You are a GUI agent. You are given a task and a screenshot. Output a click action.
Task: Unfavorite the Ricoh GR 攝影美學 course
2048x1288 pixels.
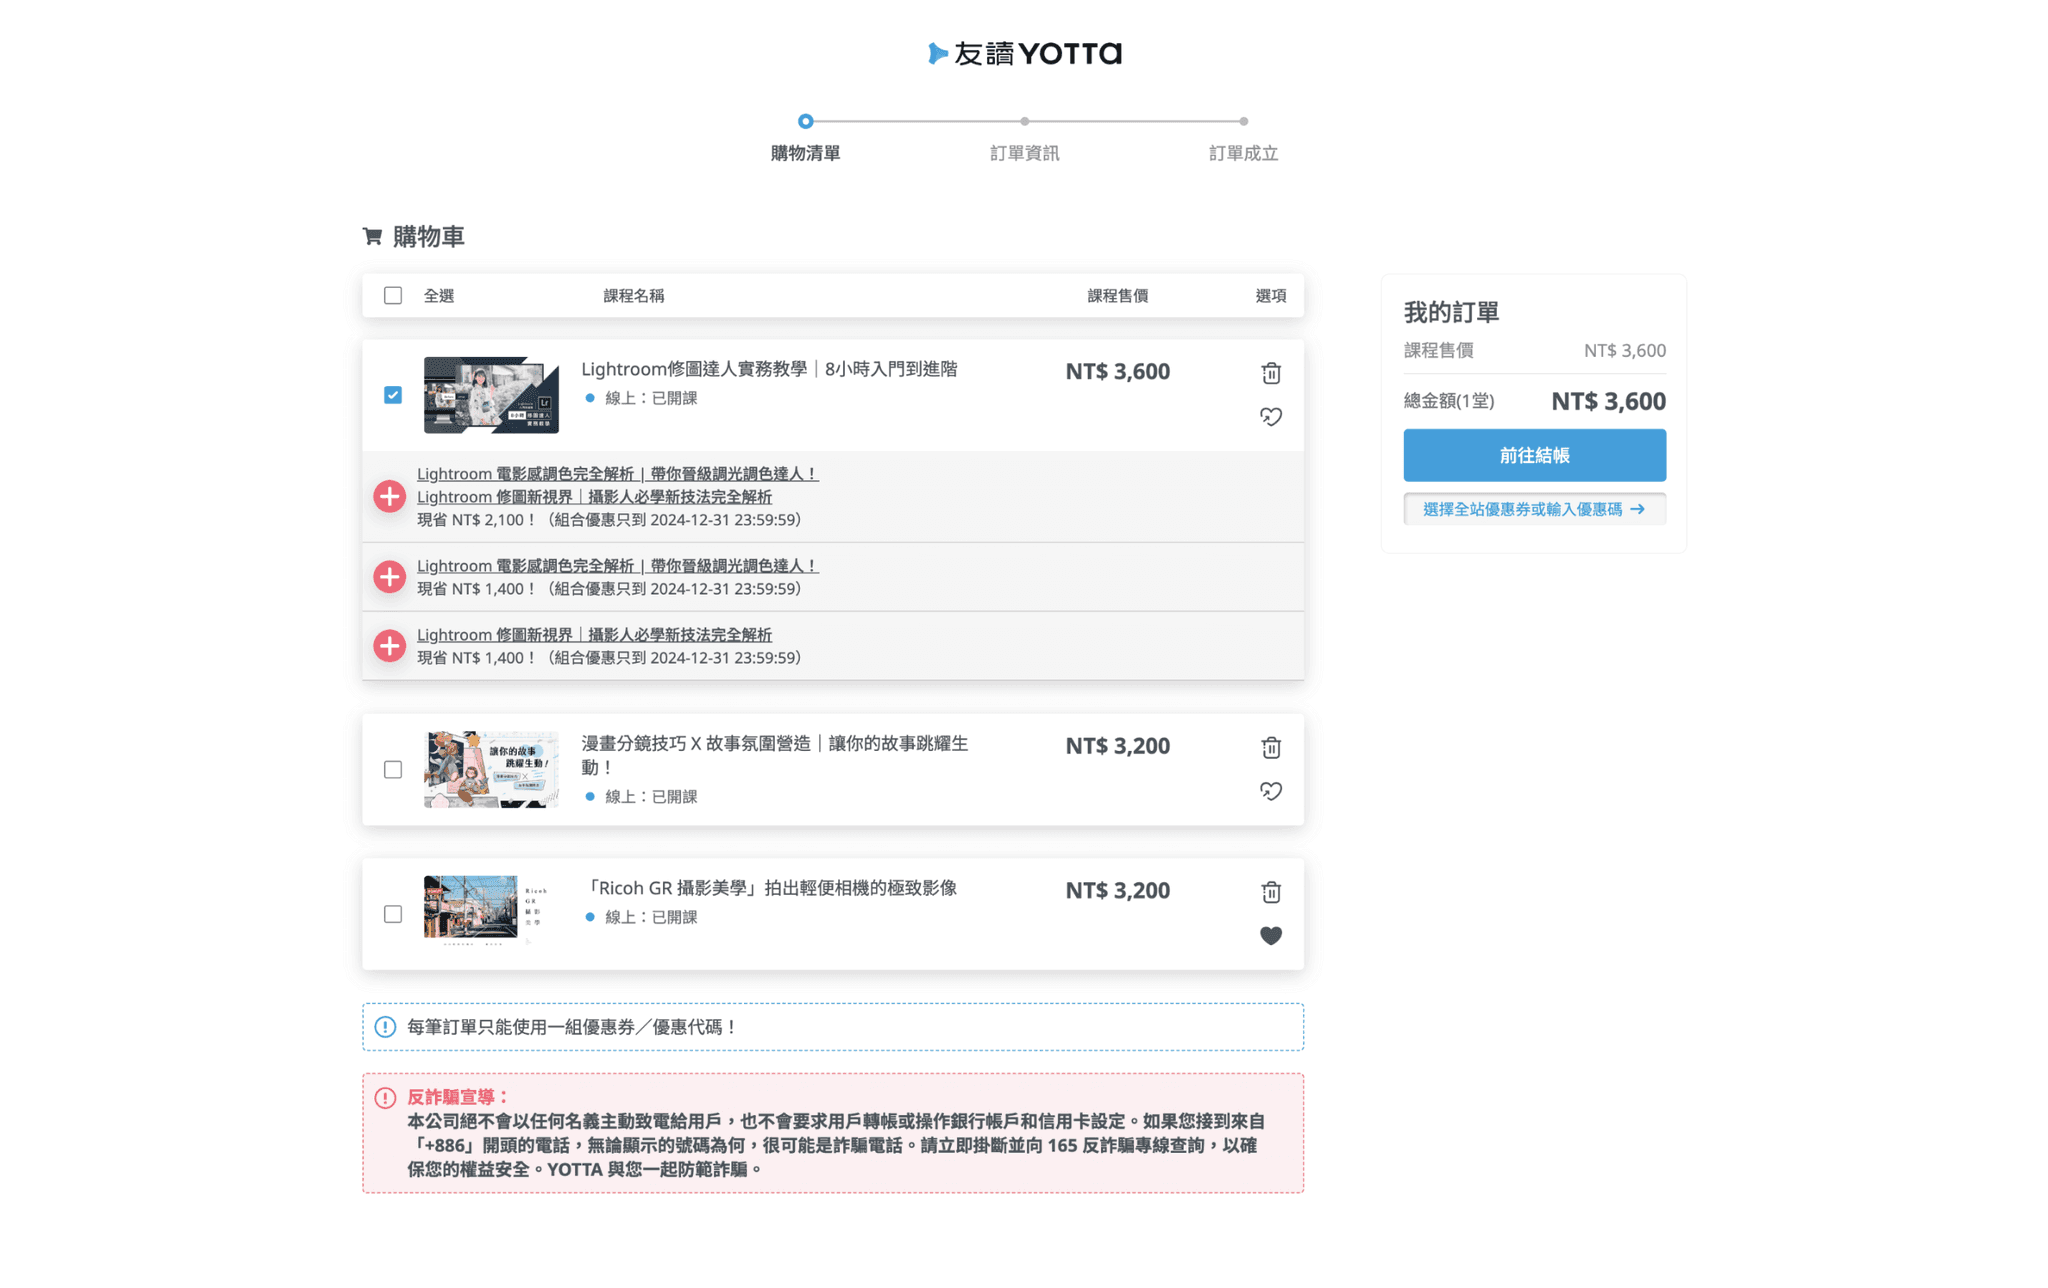coord(1270,935)
